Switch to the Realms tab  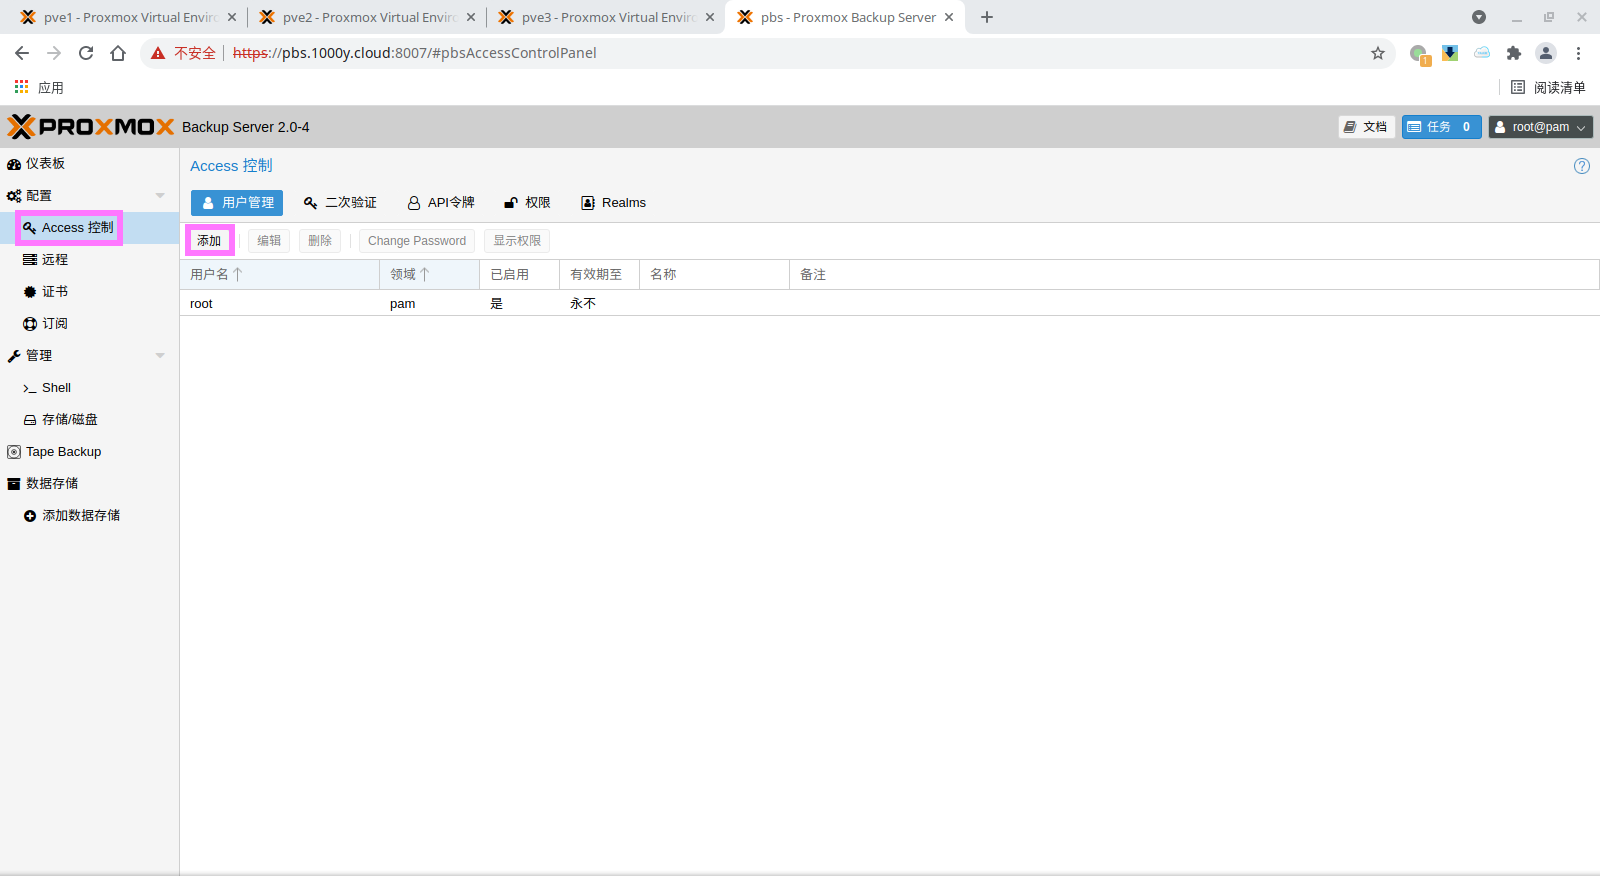(613, 203)
